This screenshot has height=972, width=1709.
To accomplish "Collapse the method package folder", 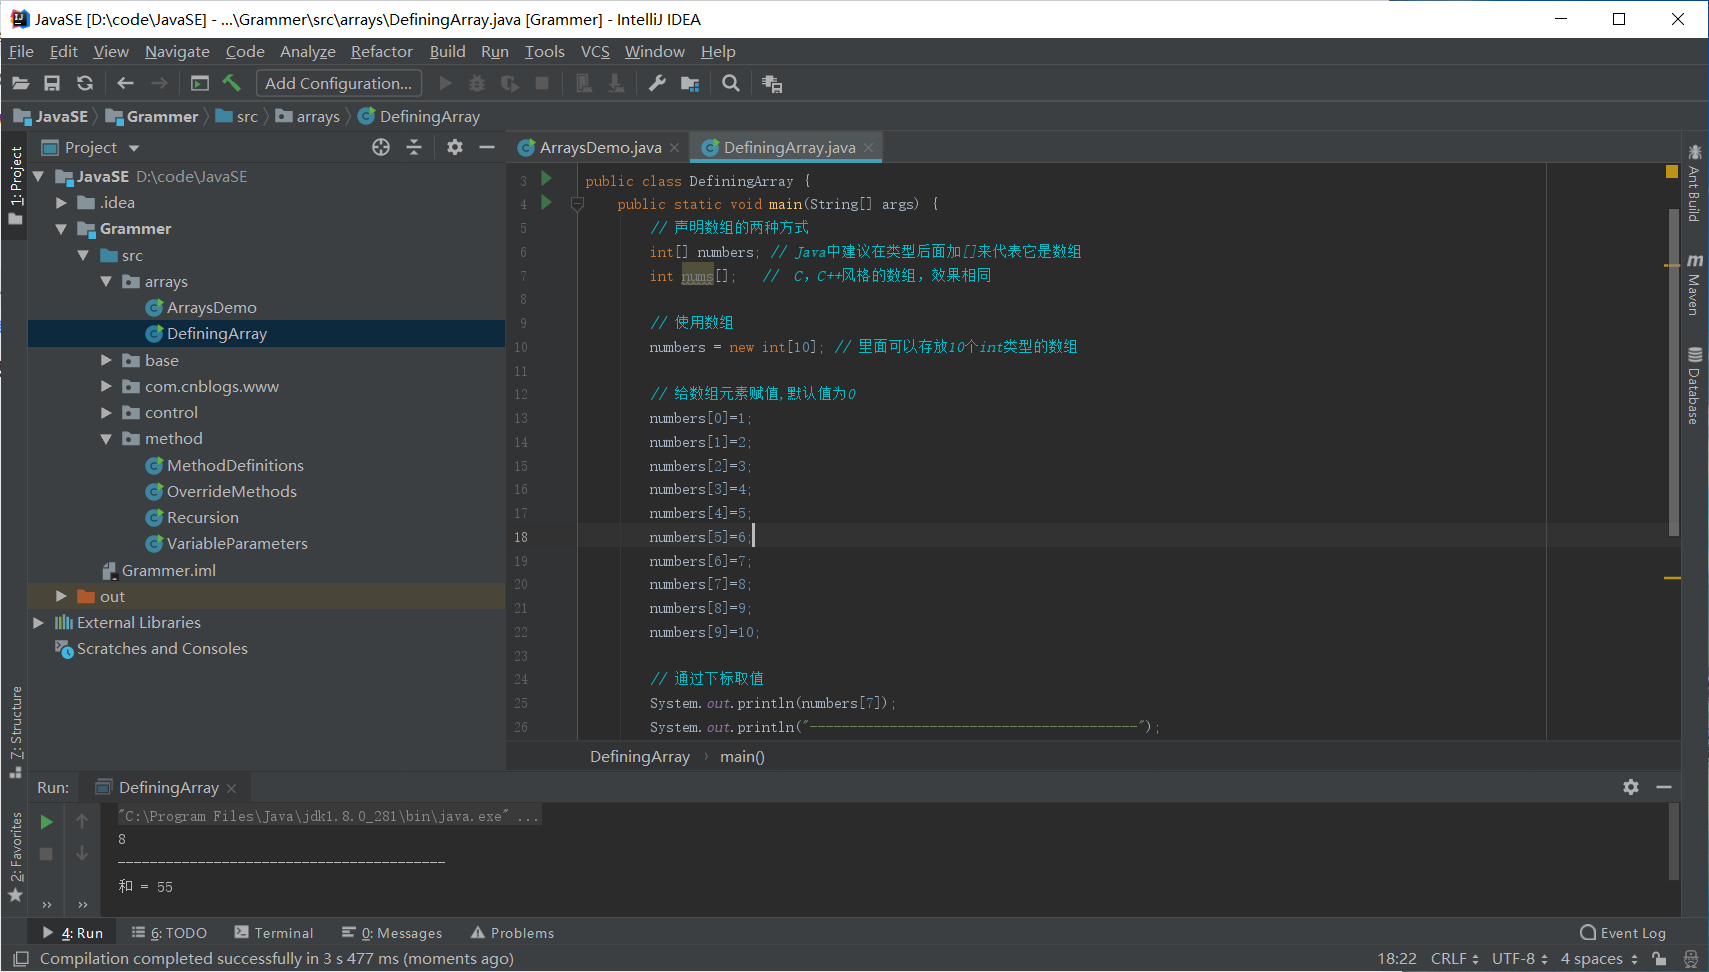I will pos(106,439).
